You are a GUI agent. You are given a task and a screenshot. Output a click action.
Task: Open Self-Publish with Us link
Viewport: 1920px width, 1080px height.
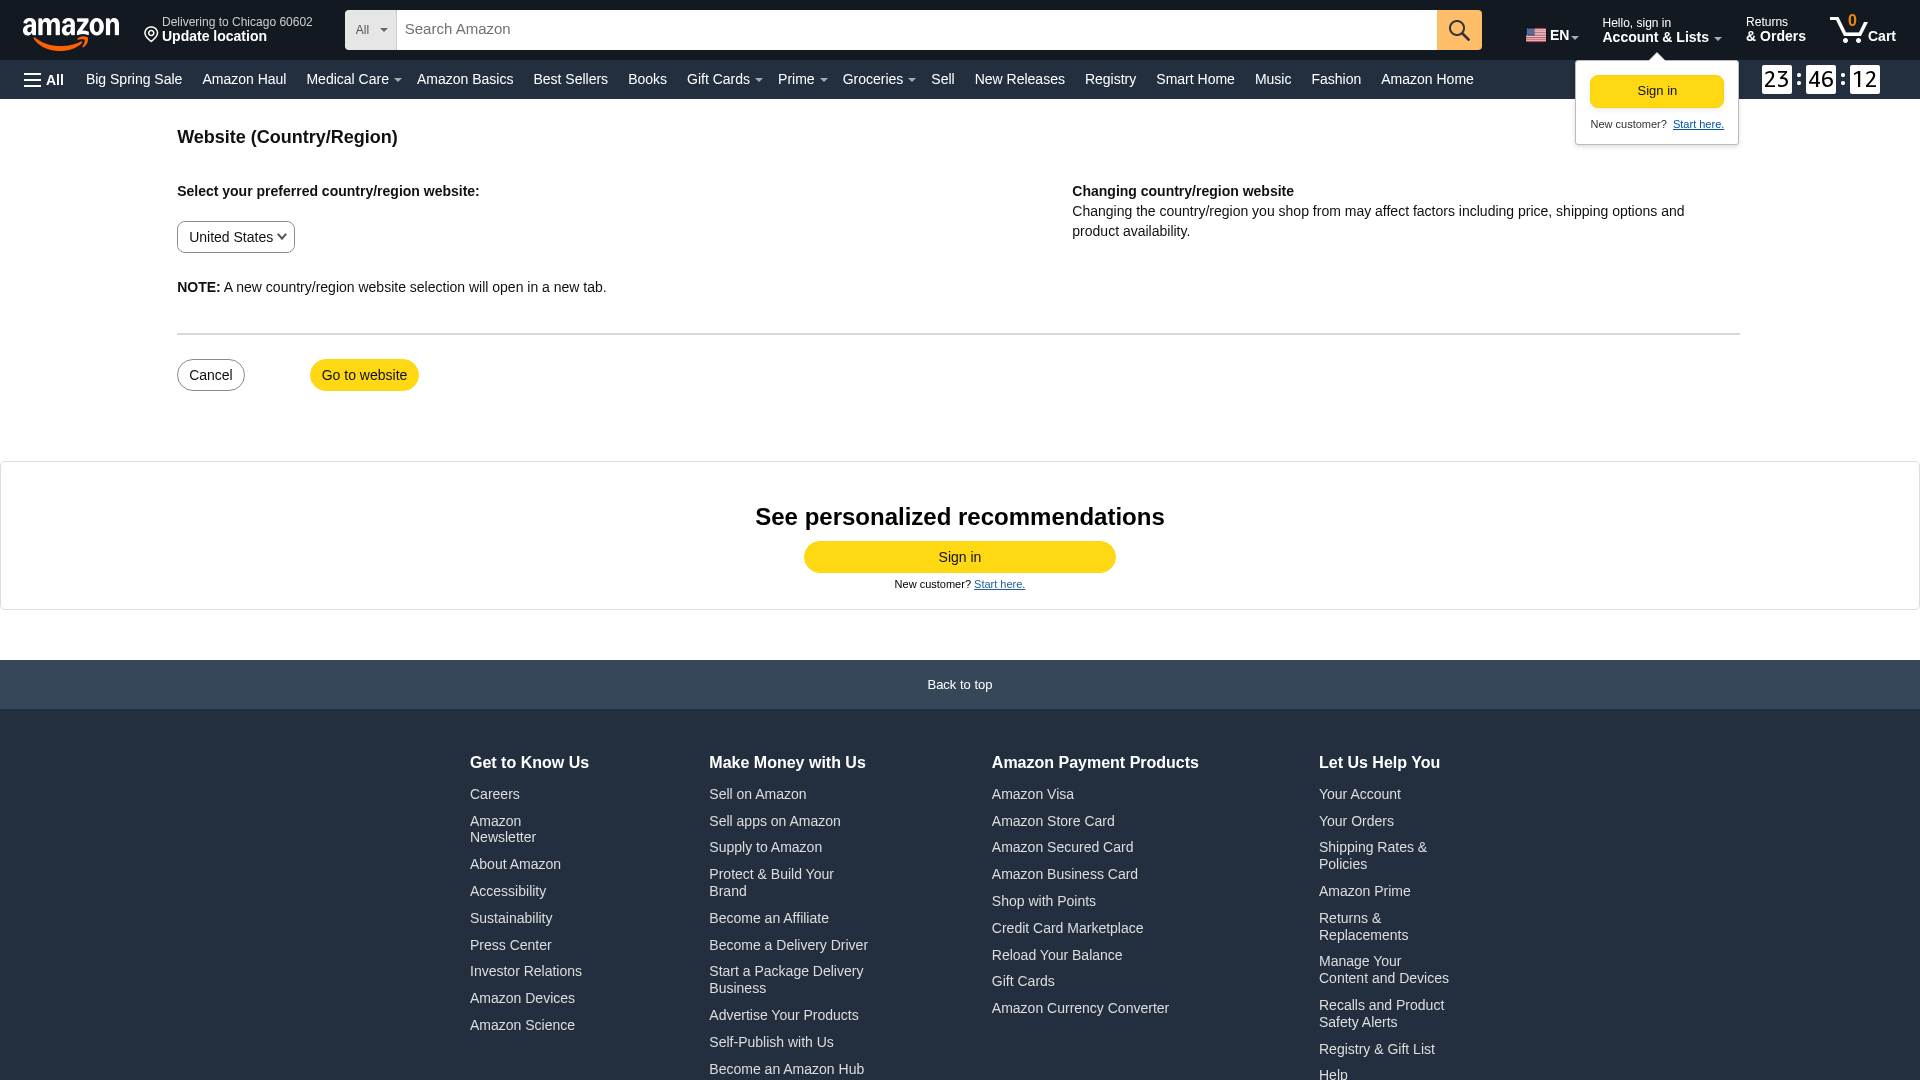pyautogui.click(x=771, y=1042)
